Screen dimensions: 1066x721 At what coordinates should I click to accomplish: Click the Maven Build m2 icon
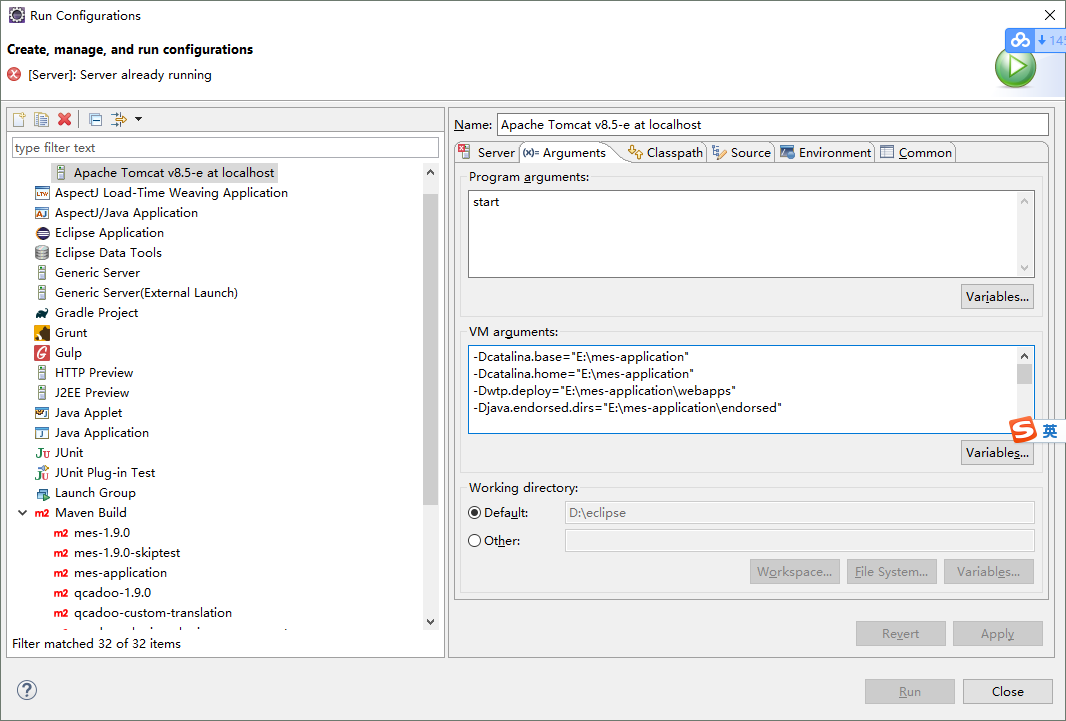point(42,513)
